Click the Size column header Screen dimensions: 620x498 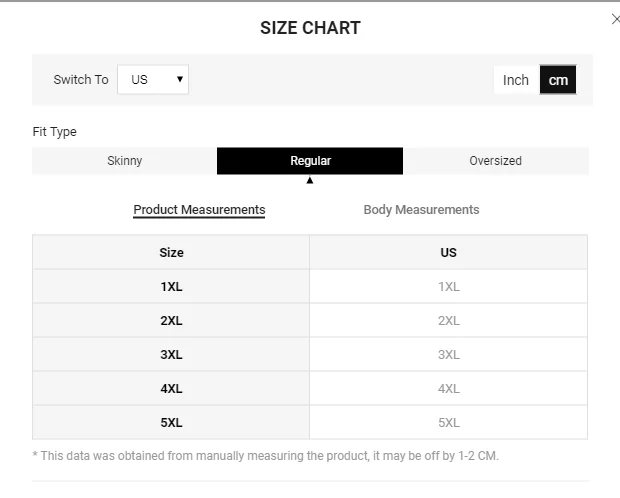(171, 253)
